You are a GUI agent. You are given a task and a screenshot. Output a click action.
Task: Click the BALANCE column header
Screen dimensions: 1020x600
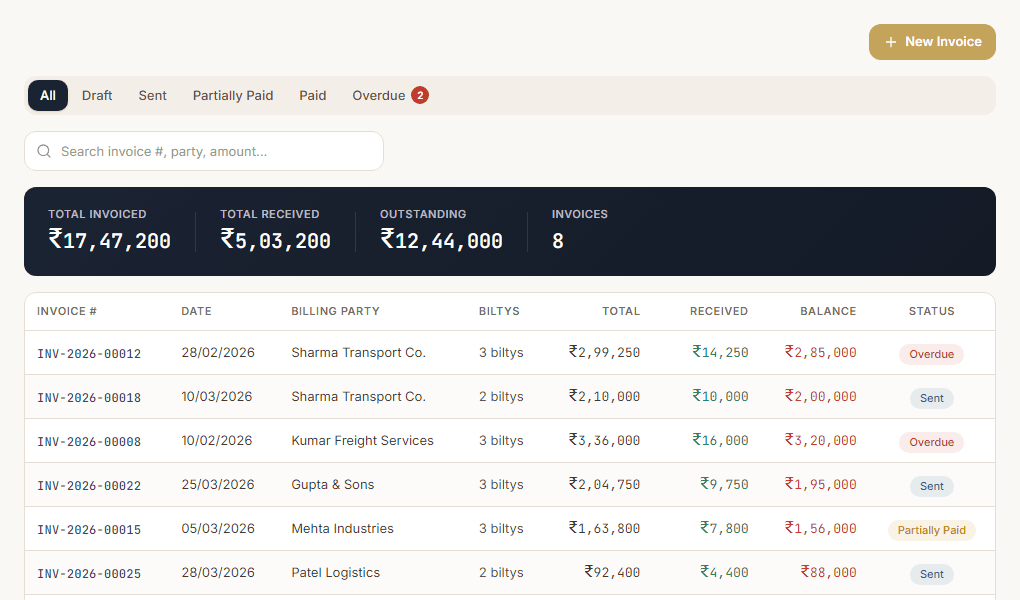point(828,311)
